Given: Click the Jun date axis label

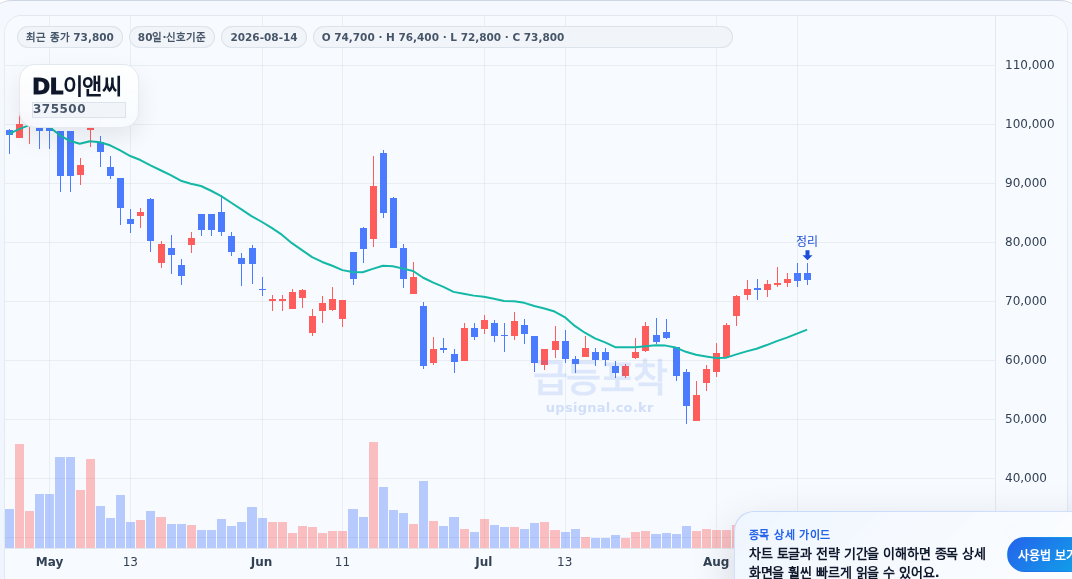Looking at the screenshot, I should pos(260,562).
